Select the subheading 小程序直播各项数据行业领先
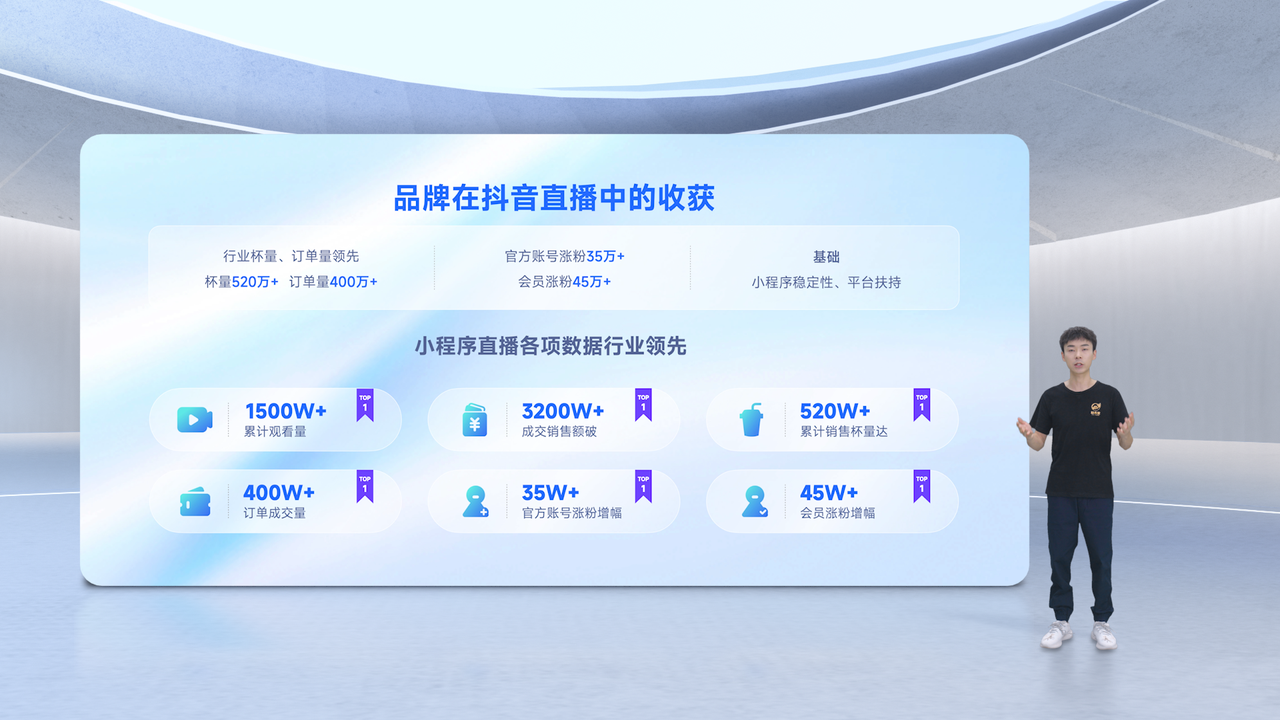This screenshot has height=720, width=1280. coord(550,347)
